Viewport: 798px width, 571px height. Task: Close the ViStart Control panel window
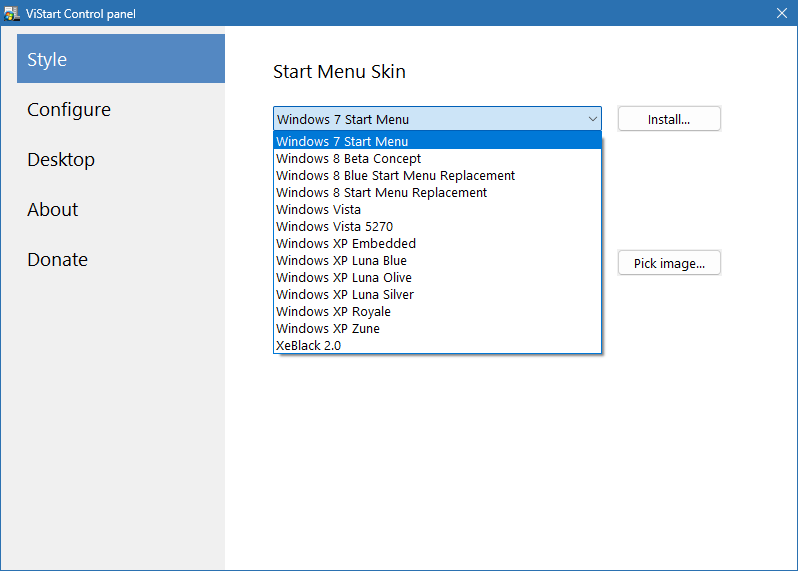(x=781, y=13)
